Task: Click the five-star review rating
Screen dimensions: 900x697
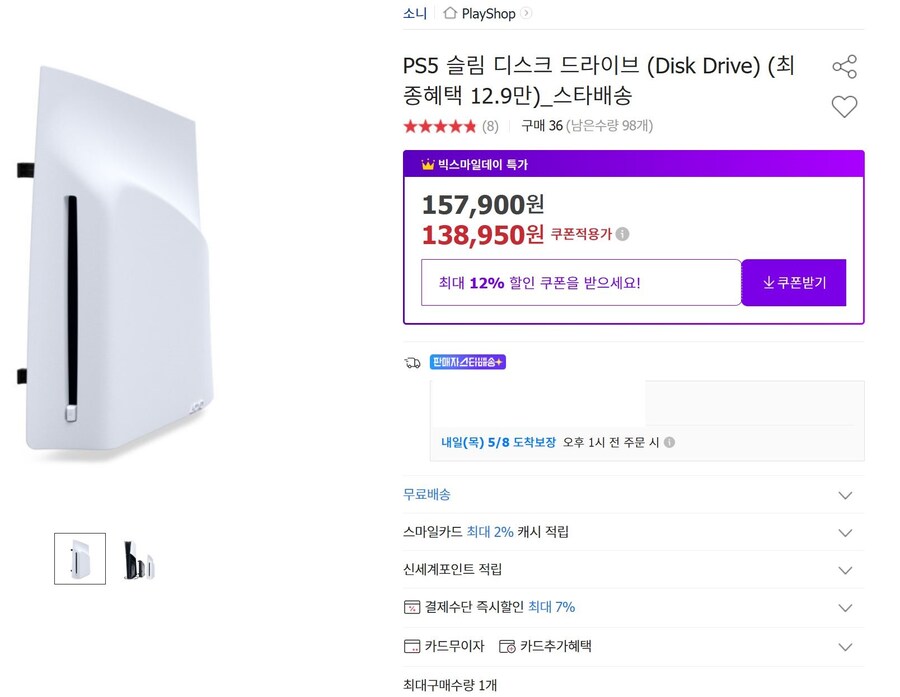Action: (x=439, y=126)
